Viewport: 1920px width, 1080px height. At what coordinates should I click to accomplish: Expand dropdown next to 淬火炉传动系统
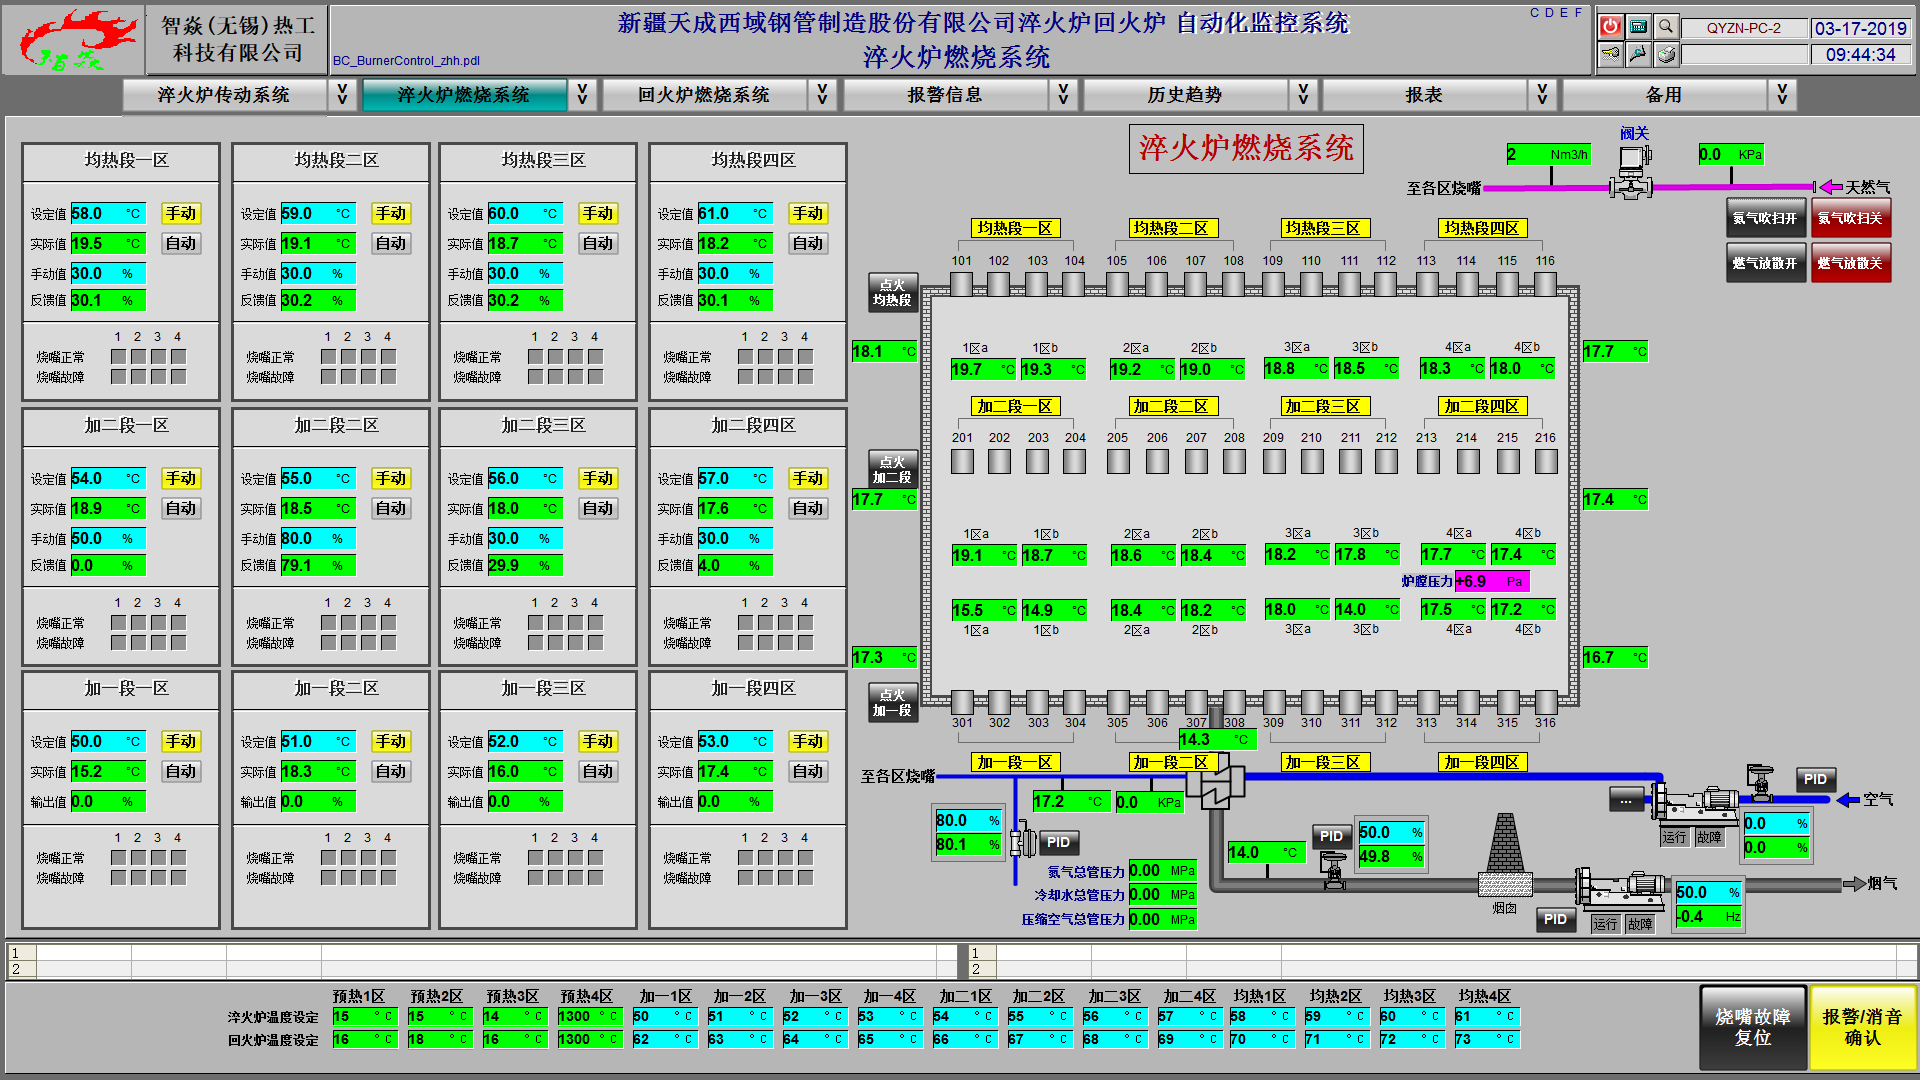click(342, 95)
